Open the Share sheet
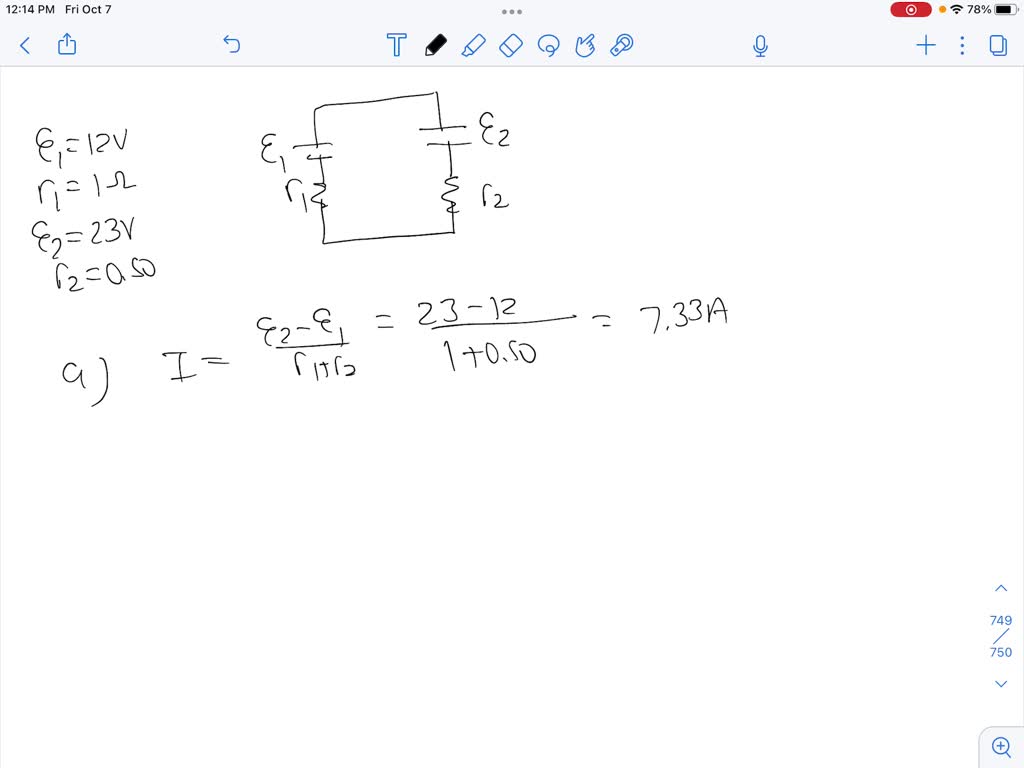Image resolution: width=1024 pixels, height=768 pixels. pyautogui.click(x=66, y=45)
